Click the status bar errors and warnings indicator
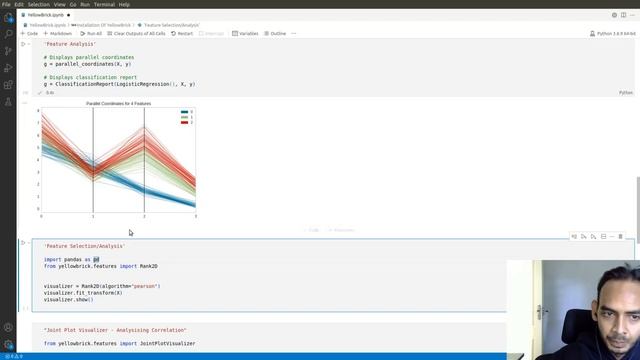640x360 pixels. point(14,356)
